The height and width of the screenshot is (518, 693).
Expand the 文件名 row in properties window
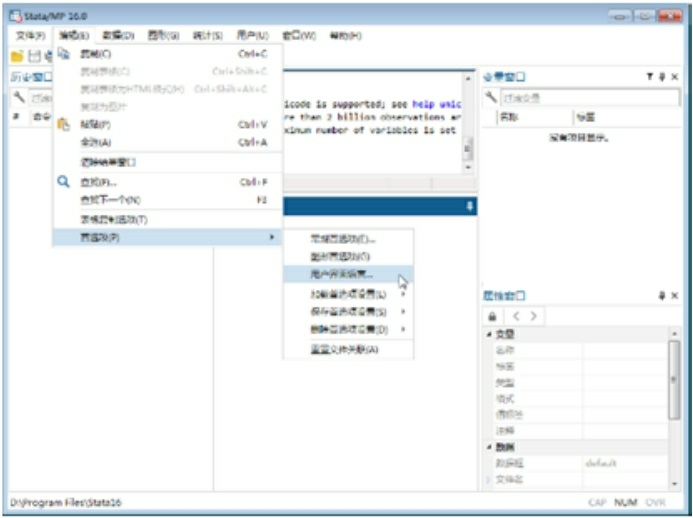(x=488, y=479)
